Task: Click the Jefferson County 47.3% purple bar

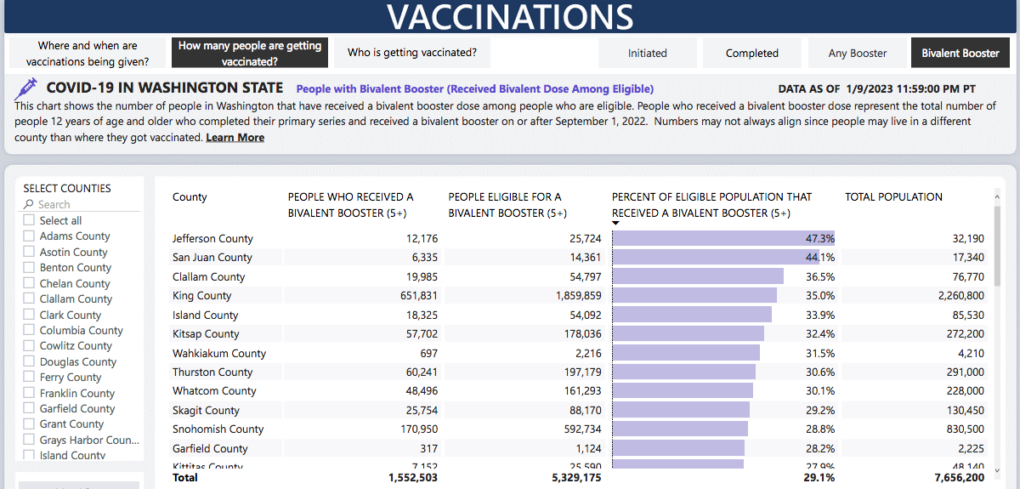Action: click(720, 239)
